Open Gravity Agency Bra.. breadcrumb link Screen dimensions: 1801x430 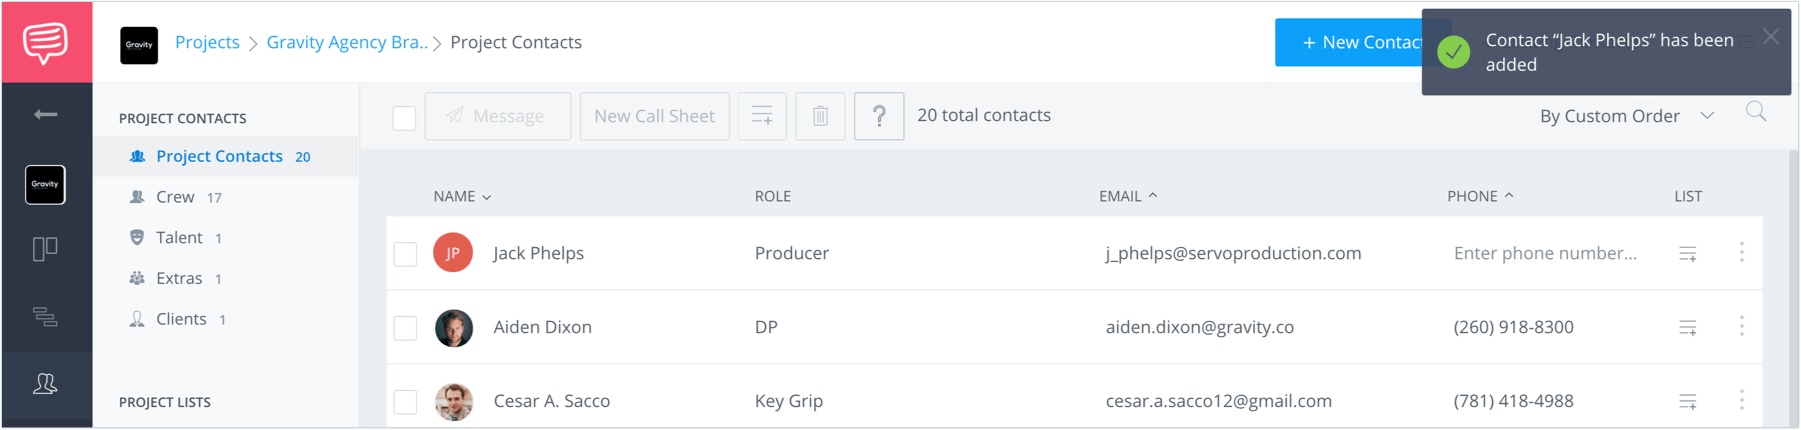(347, 42)
